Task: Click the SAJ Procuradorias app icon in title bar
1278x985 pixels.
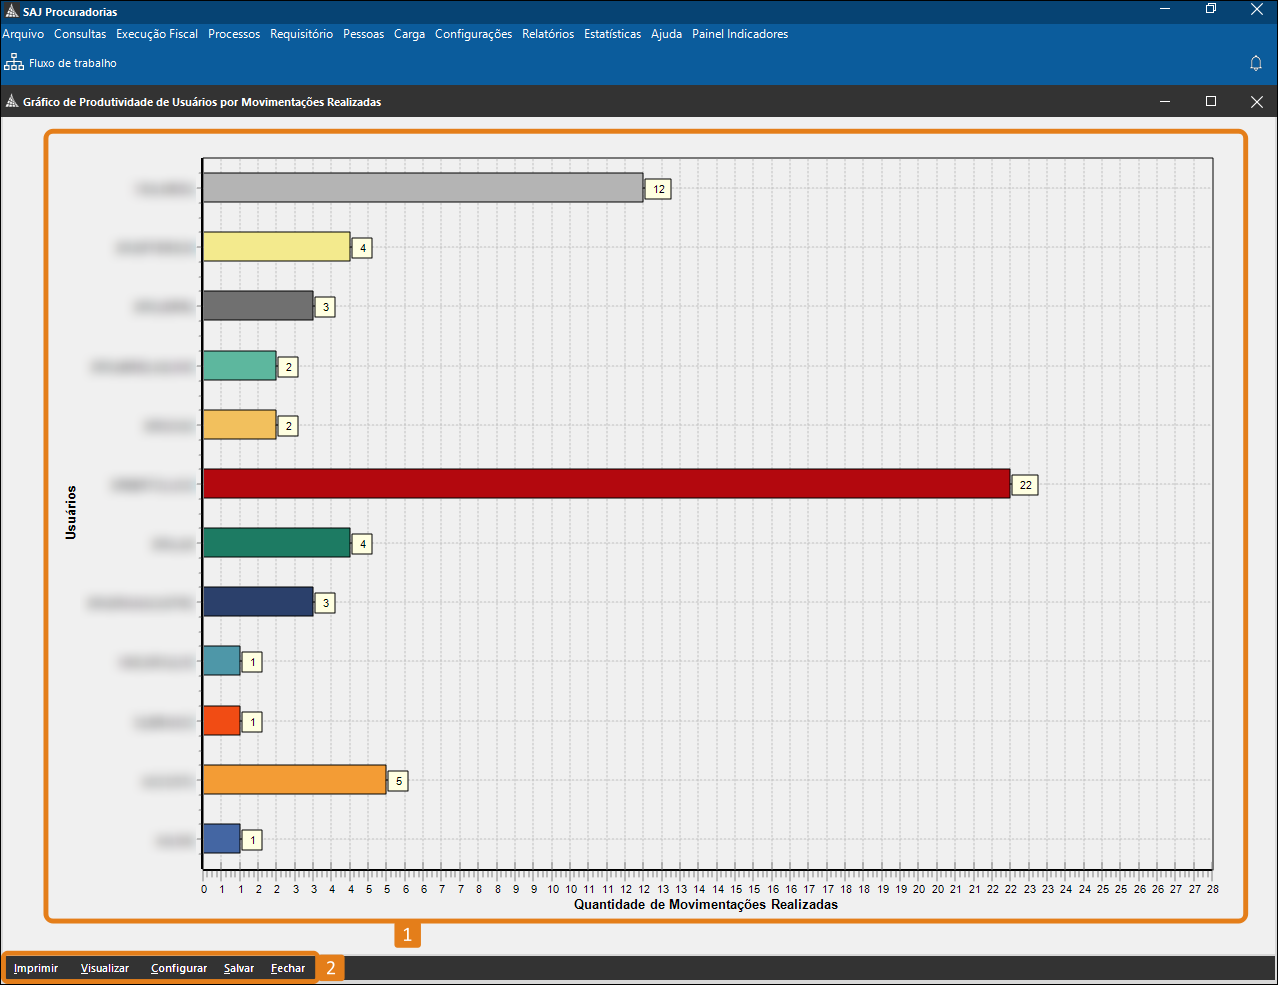Action: pos(12,11)
